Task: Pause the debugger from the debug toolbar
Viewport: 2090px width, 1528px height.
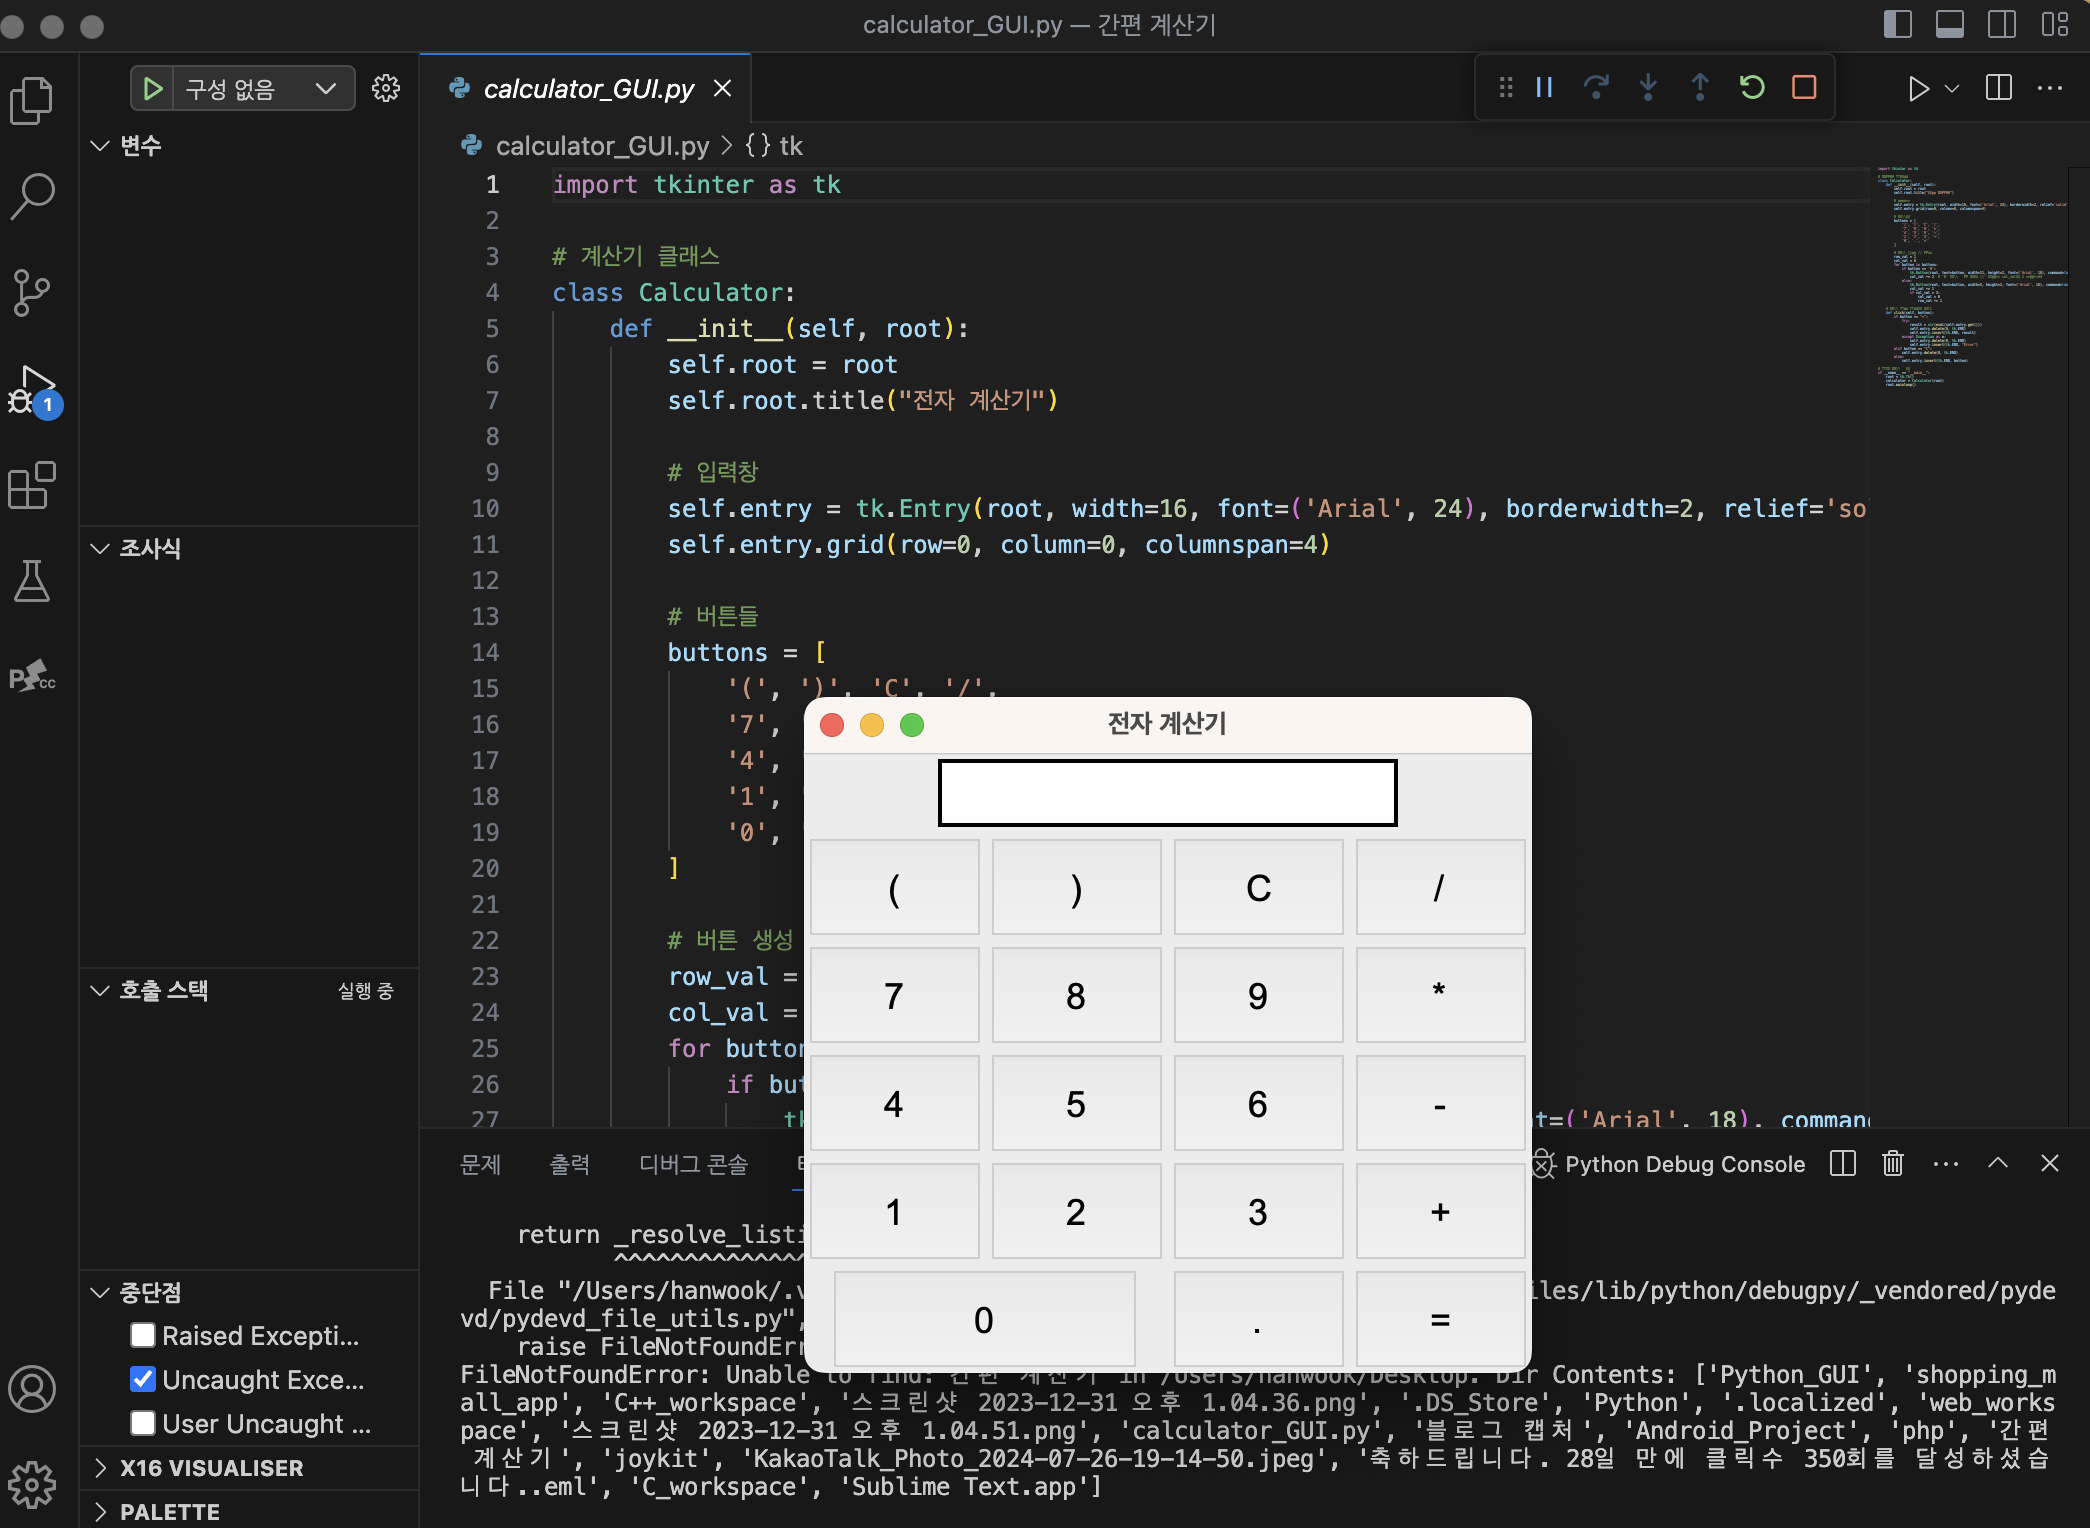Action: (1544, 88)
